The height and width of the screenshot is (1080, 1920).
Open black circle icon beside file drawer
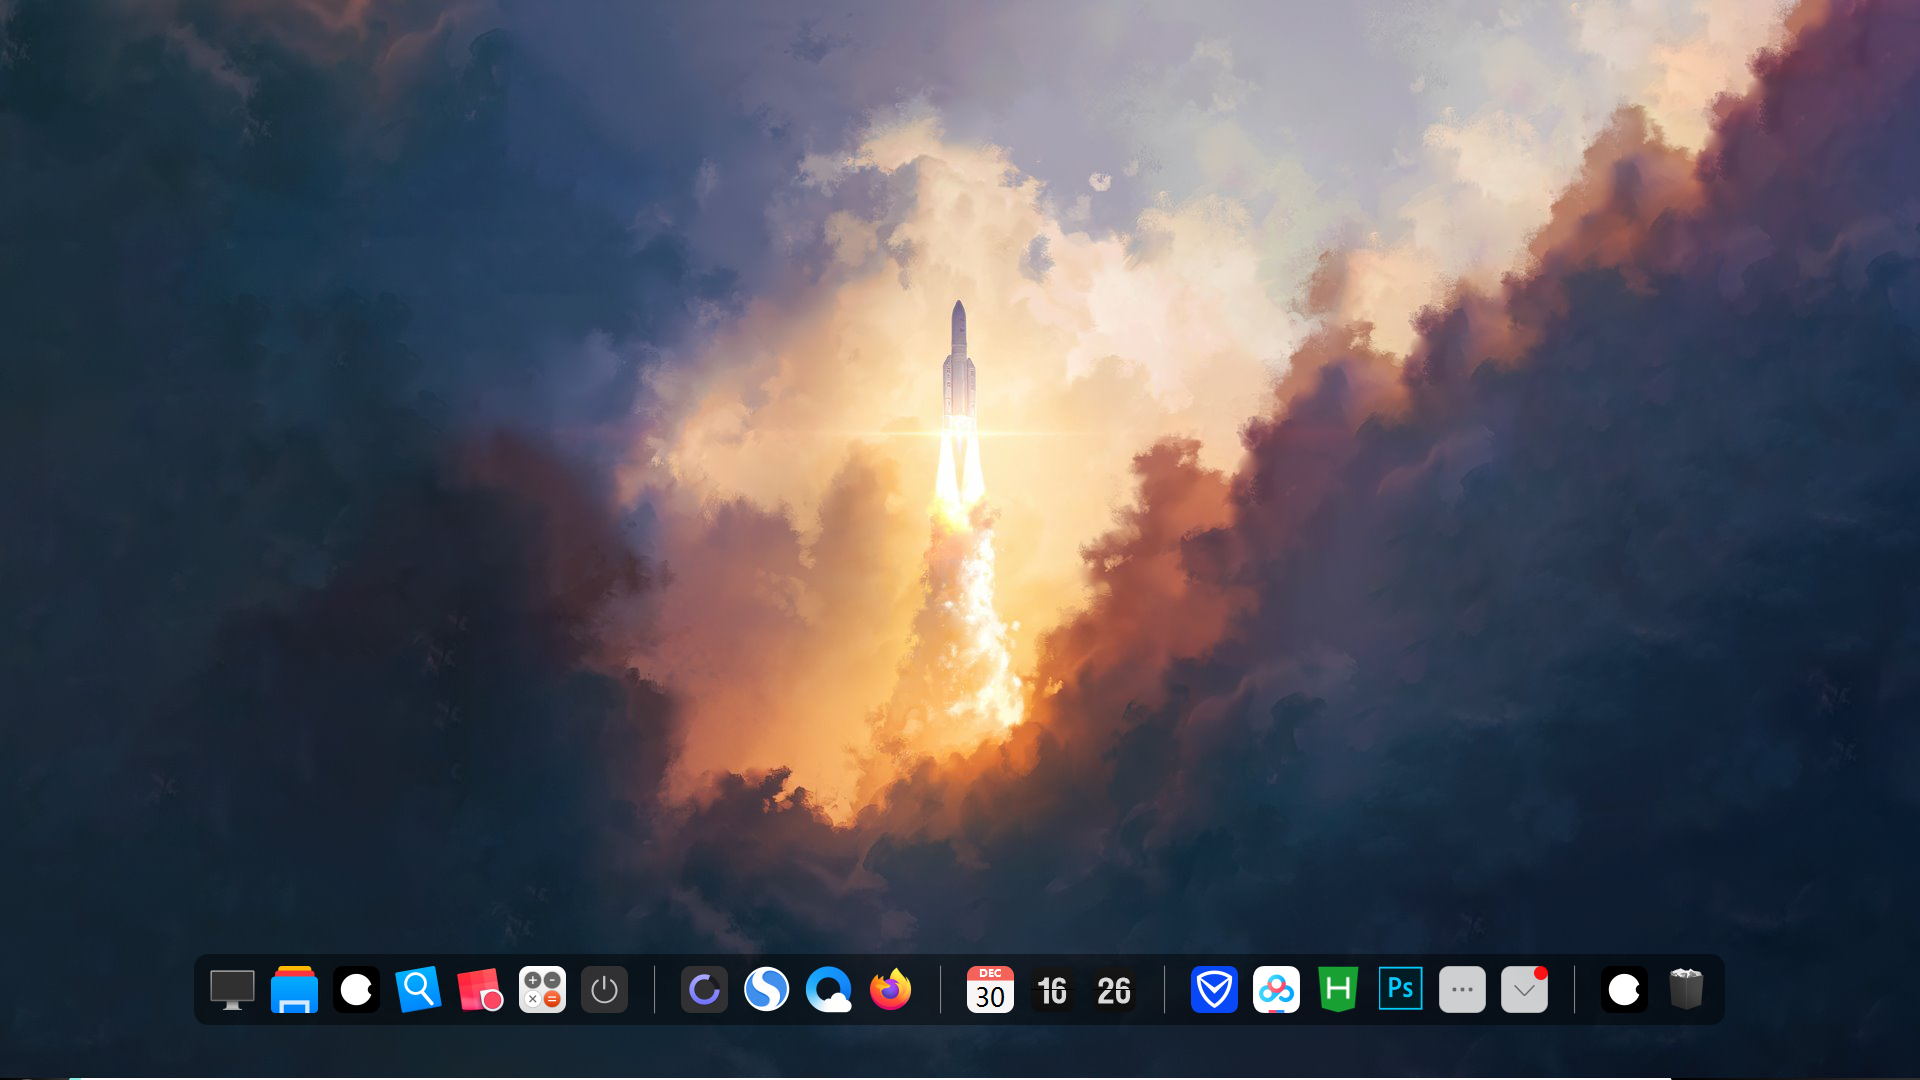click(356, 990)
